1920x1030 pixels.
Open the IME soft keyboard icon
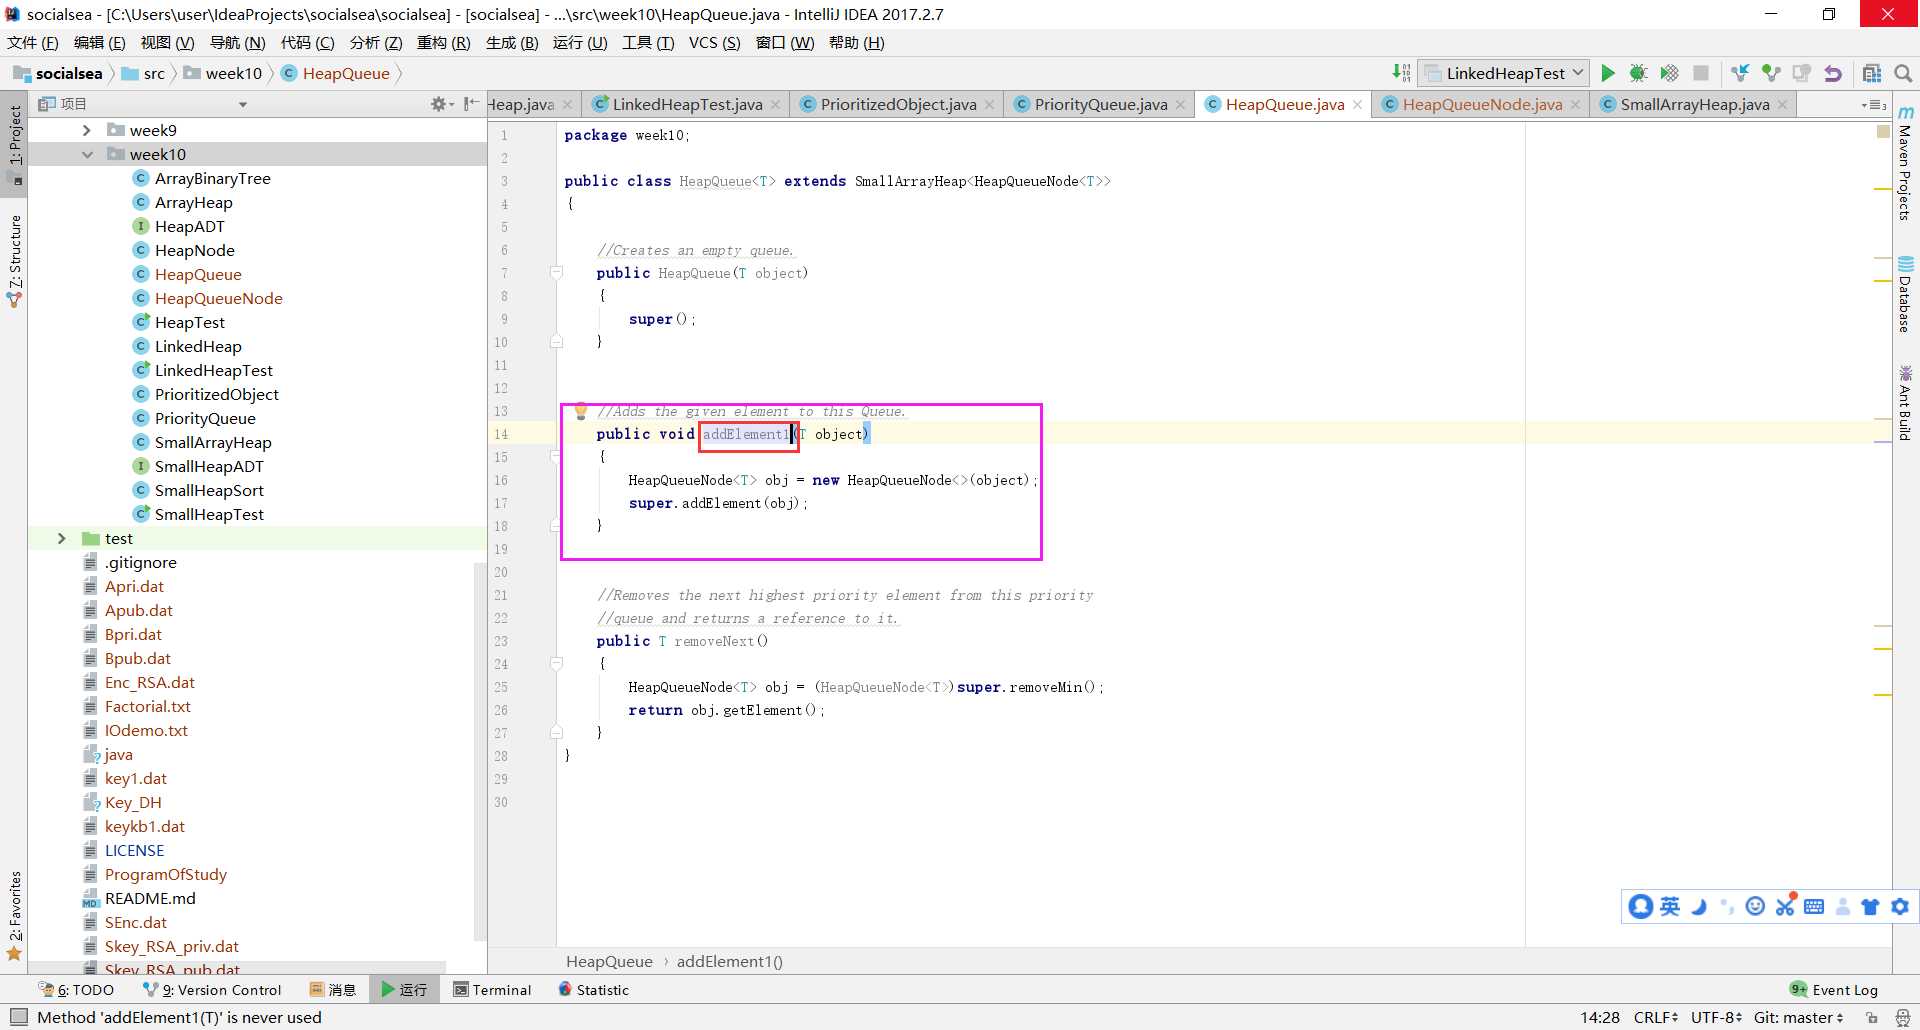pyautogui.click(x=1814, y=906)
